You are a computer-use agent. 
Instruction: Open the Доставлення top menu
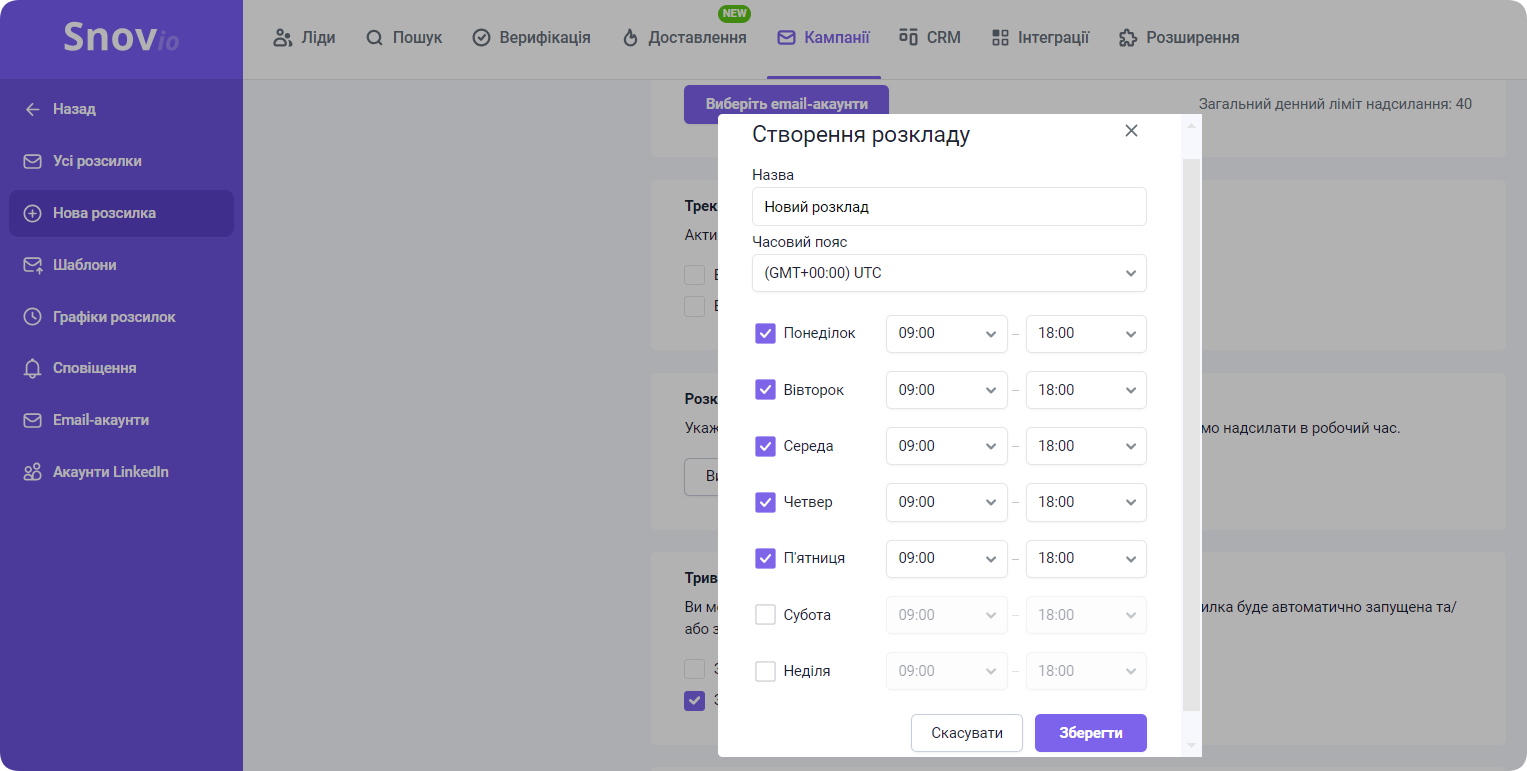pos(684,38)
